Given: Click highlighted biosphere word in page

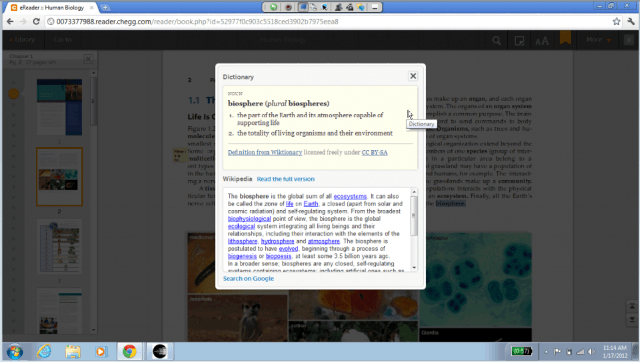Looking at the screenshot, I should [450, 203].
